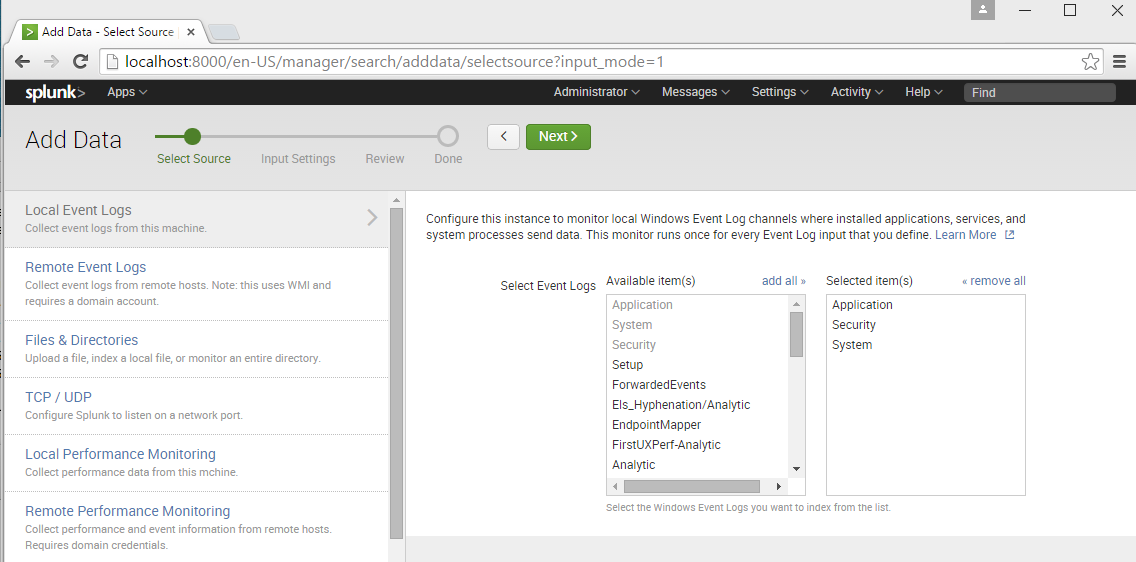1136x562 pixels.
Task: Click the Select Source progress step marker
Action: tap(193, 137)
